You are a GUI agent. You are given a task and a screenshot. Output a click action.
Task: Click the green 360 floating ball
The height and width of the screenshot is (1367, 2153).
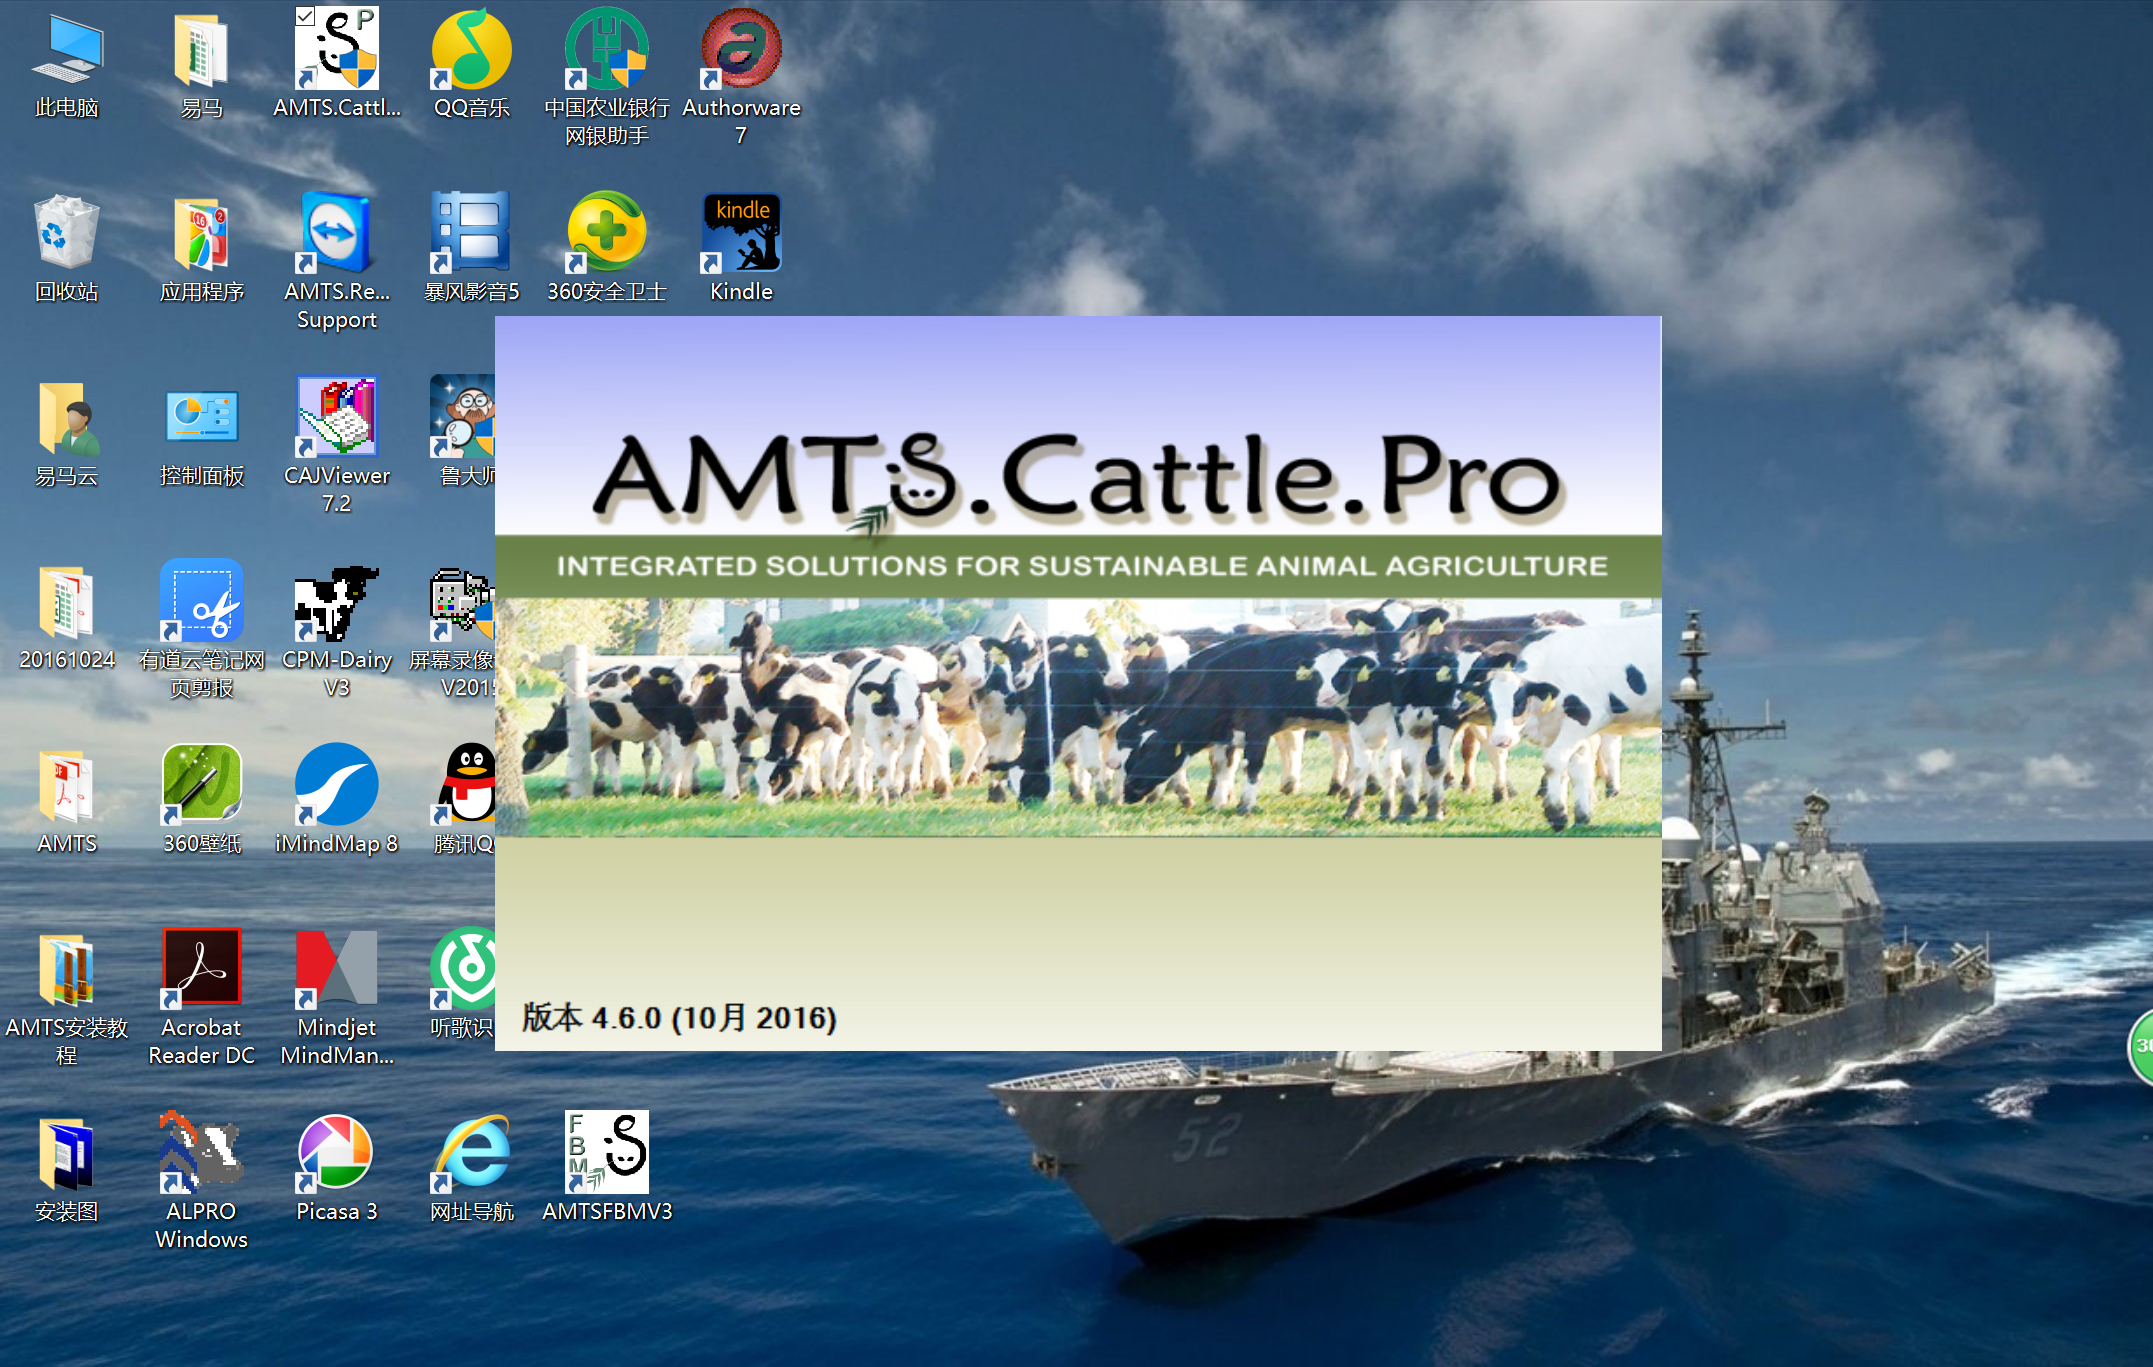pos(2141,1046)
